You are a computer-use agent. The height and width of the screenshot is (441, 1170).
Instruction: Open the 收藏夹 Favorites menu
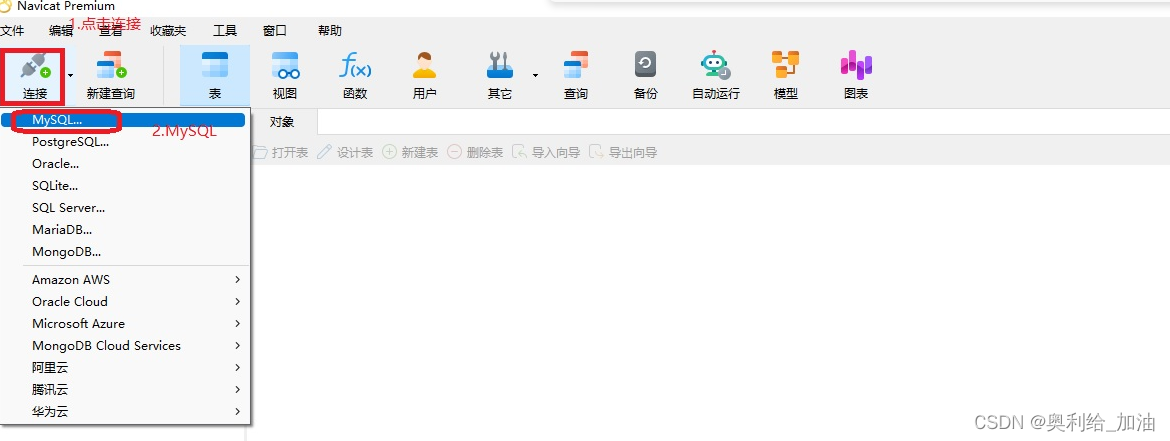click(168, 31)
